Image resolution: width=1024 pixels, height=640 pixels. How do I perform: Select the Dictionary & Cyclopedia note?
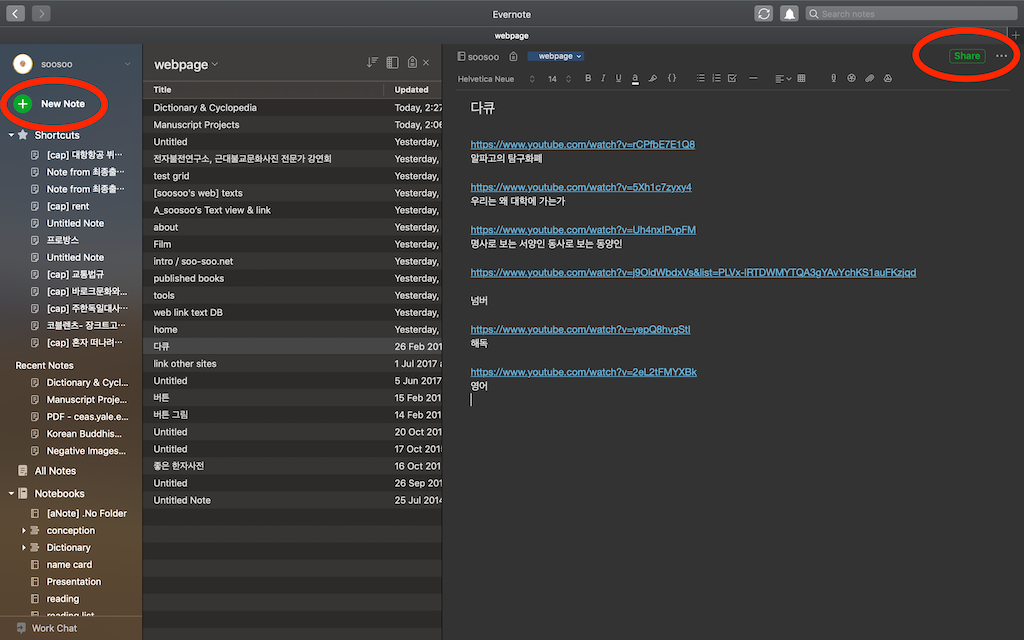[293, 108]
